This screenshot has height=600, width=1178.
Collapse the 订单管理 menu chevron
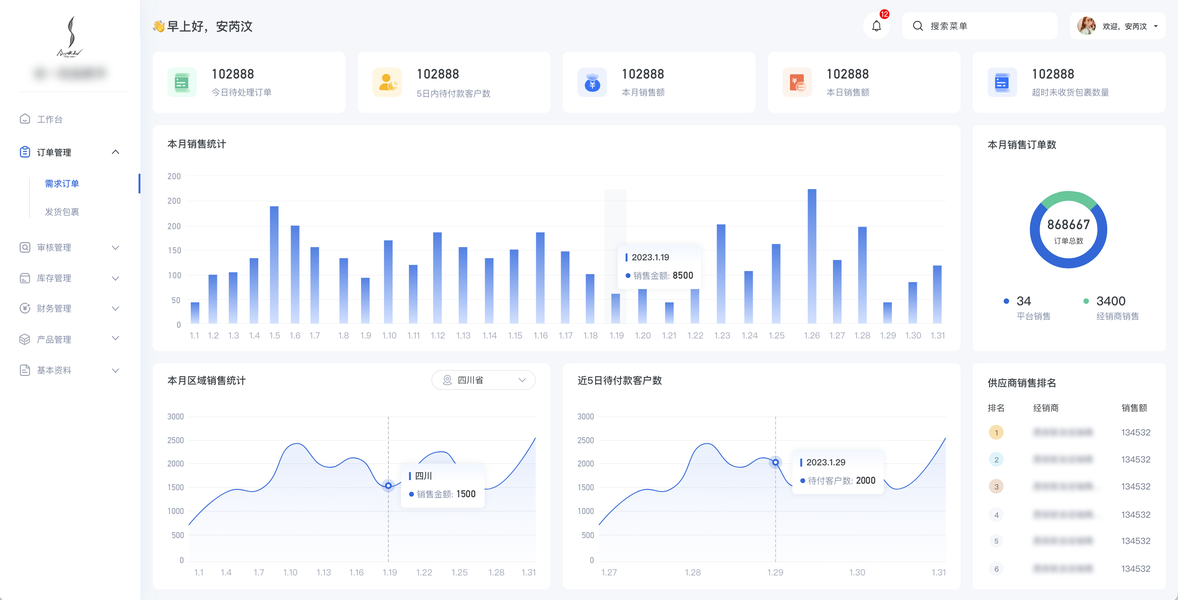tap(115, 152)
